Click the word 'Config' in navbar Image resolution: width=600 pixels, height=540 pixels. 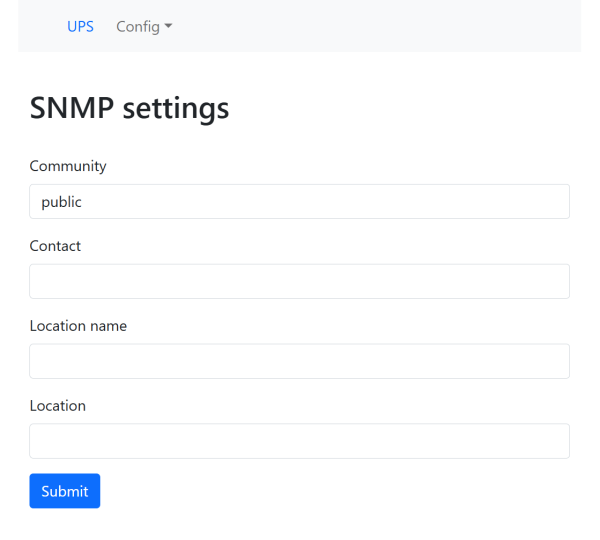(x=138, y=27)
